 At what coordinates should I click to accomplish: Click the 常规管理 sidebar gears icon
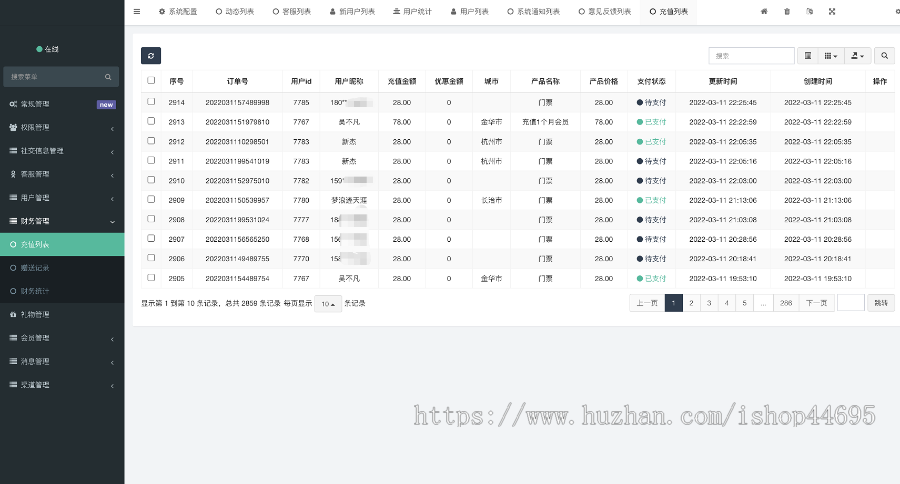[x=13, y=104]
